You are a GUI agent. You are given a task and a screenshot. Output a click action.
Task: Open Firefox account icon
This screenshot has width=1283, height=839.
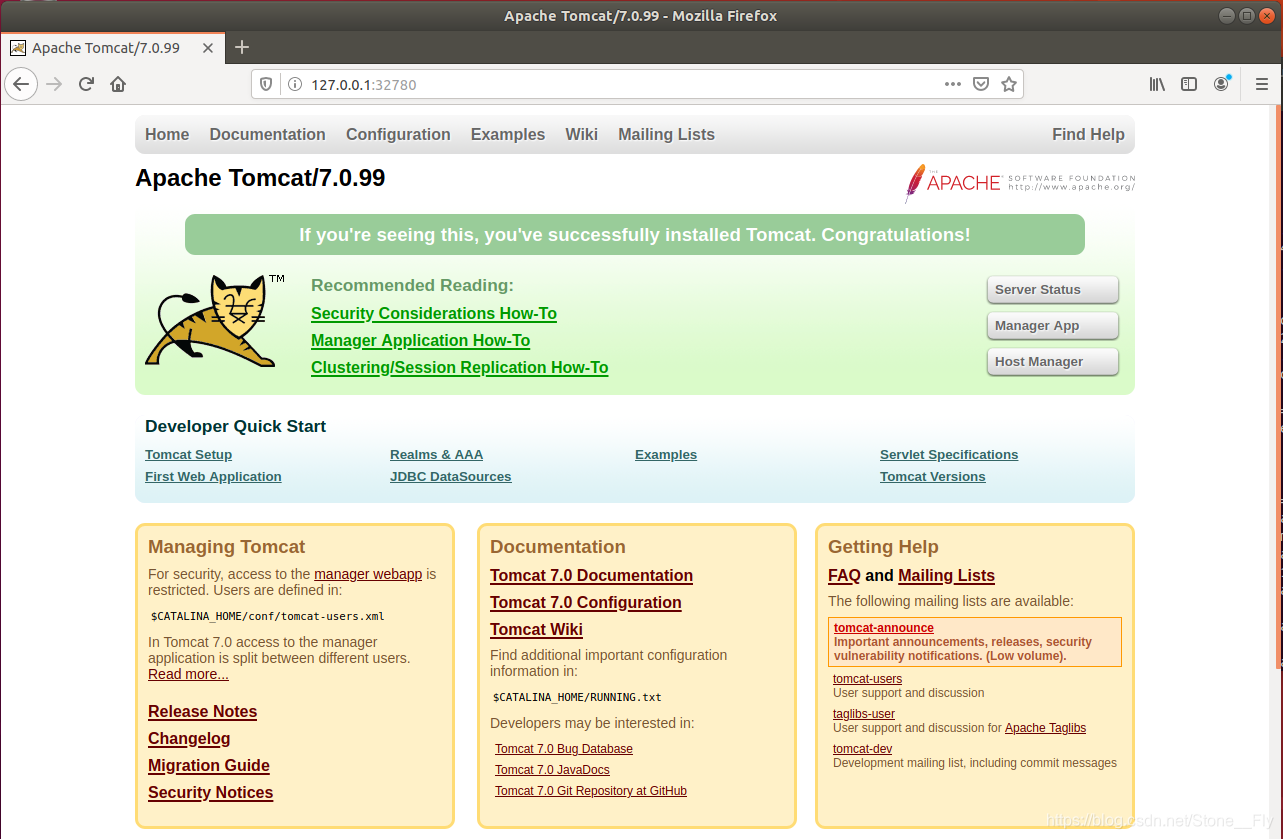tap(1221, 84)
